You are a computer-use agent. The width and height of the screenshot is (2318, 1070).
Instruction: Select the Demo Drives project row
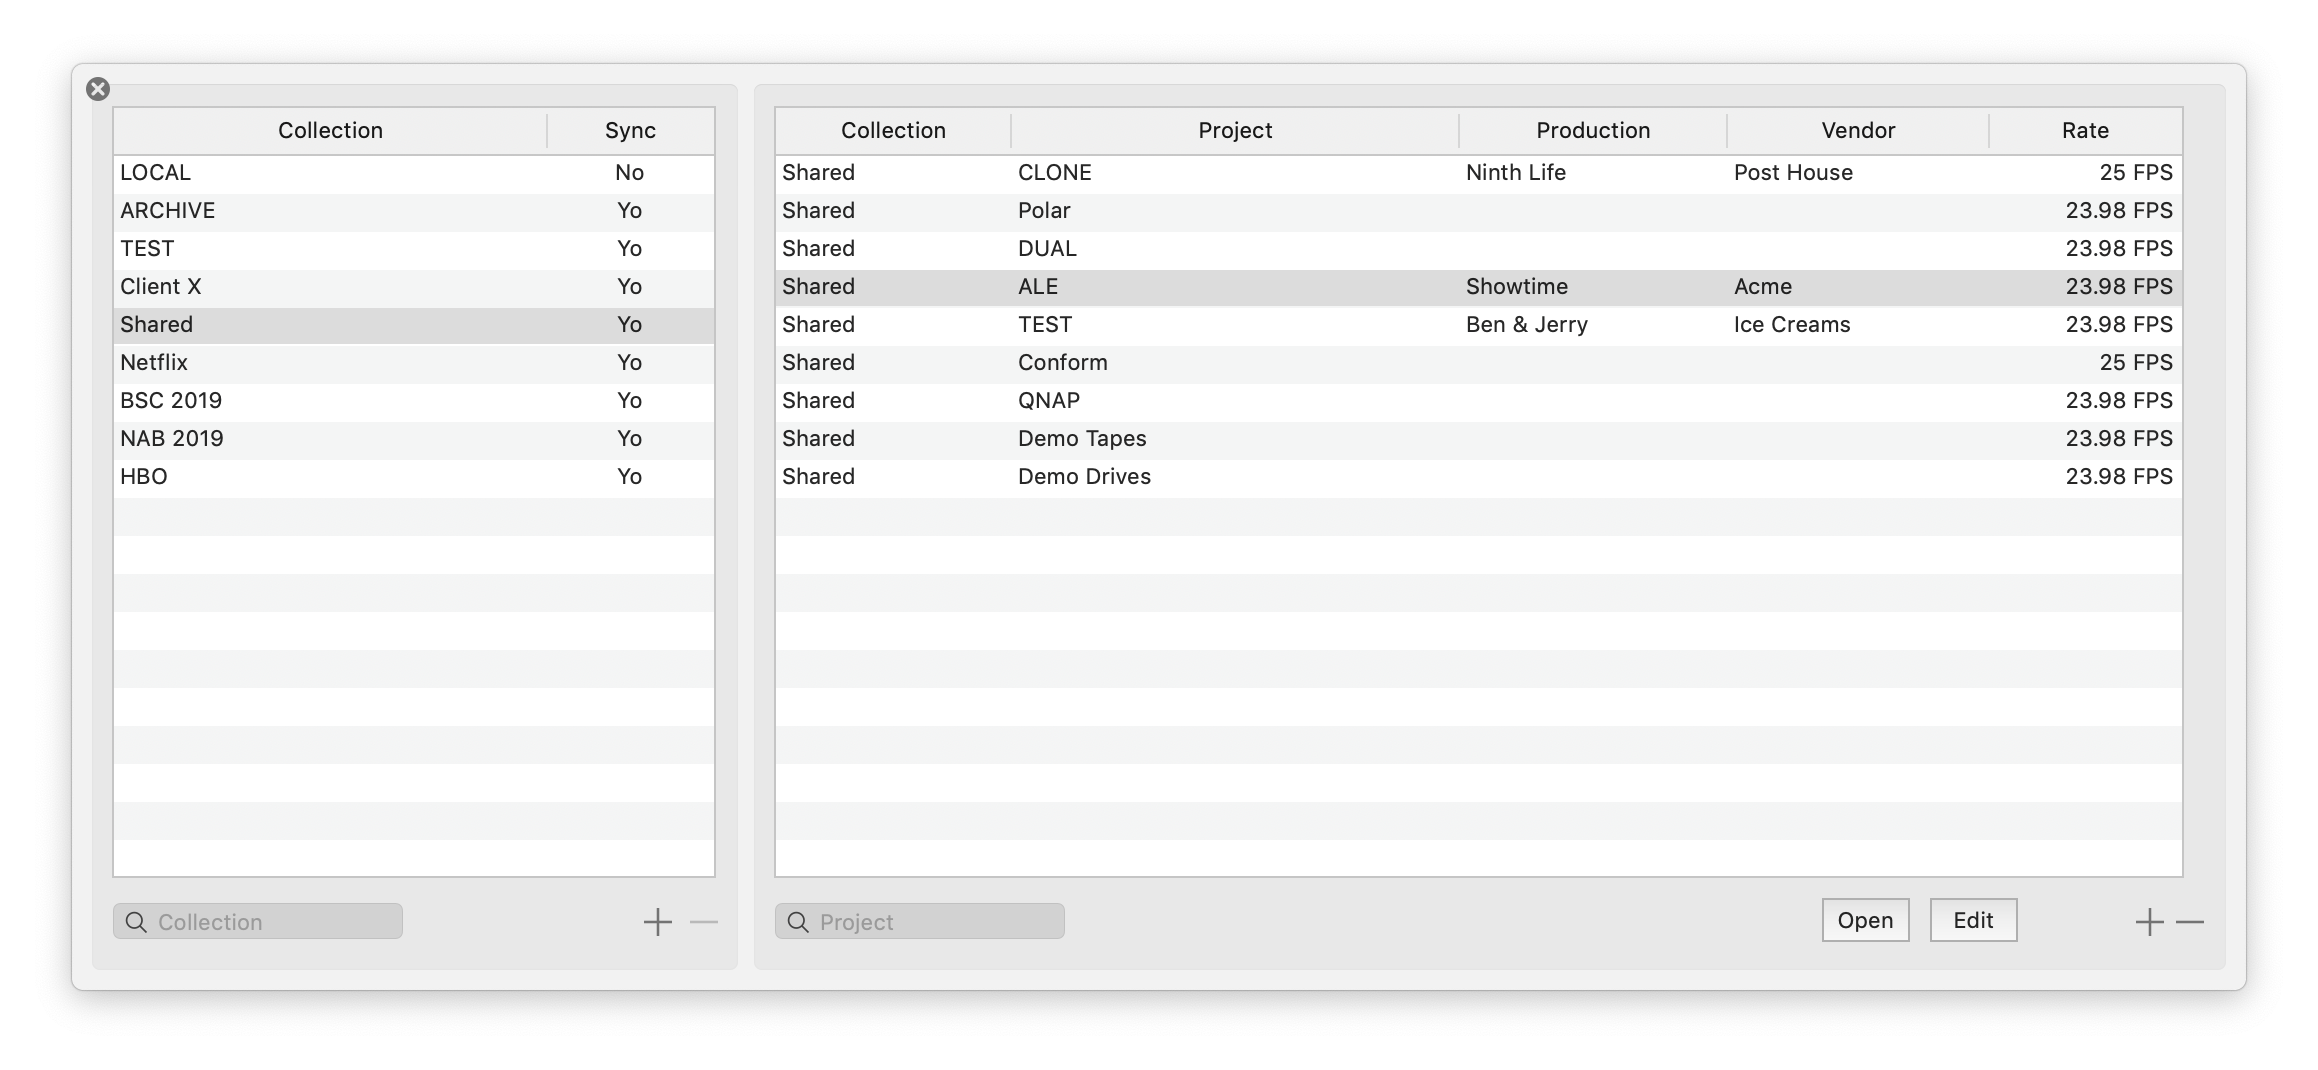pyautogui.click(x=1479, y=477)
